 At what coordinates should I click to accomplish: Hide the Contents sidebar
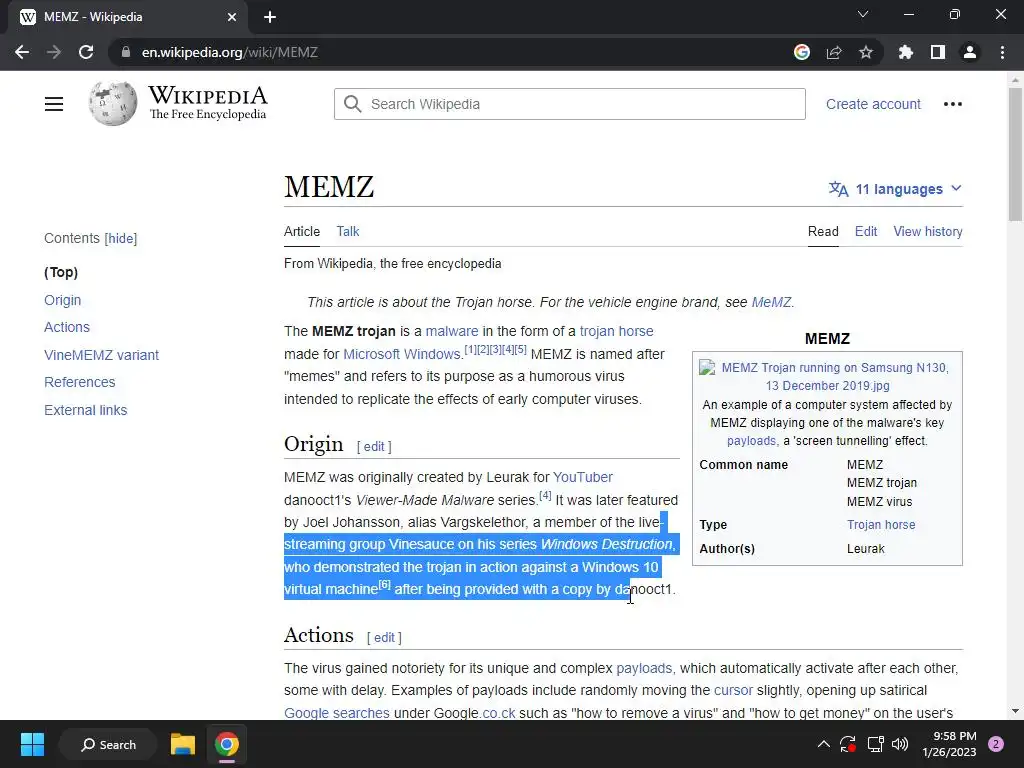121,238
